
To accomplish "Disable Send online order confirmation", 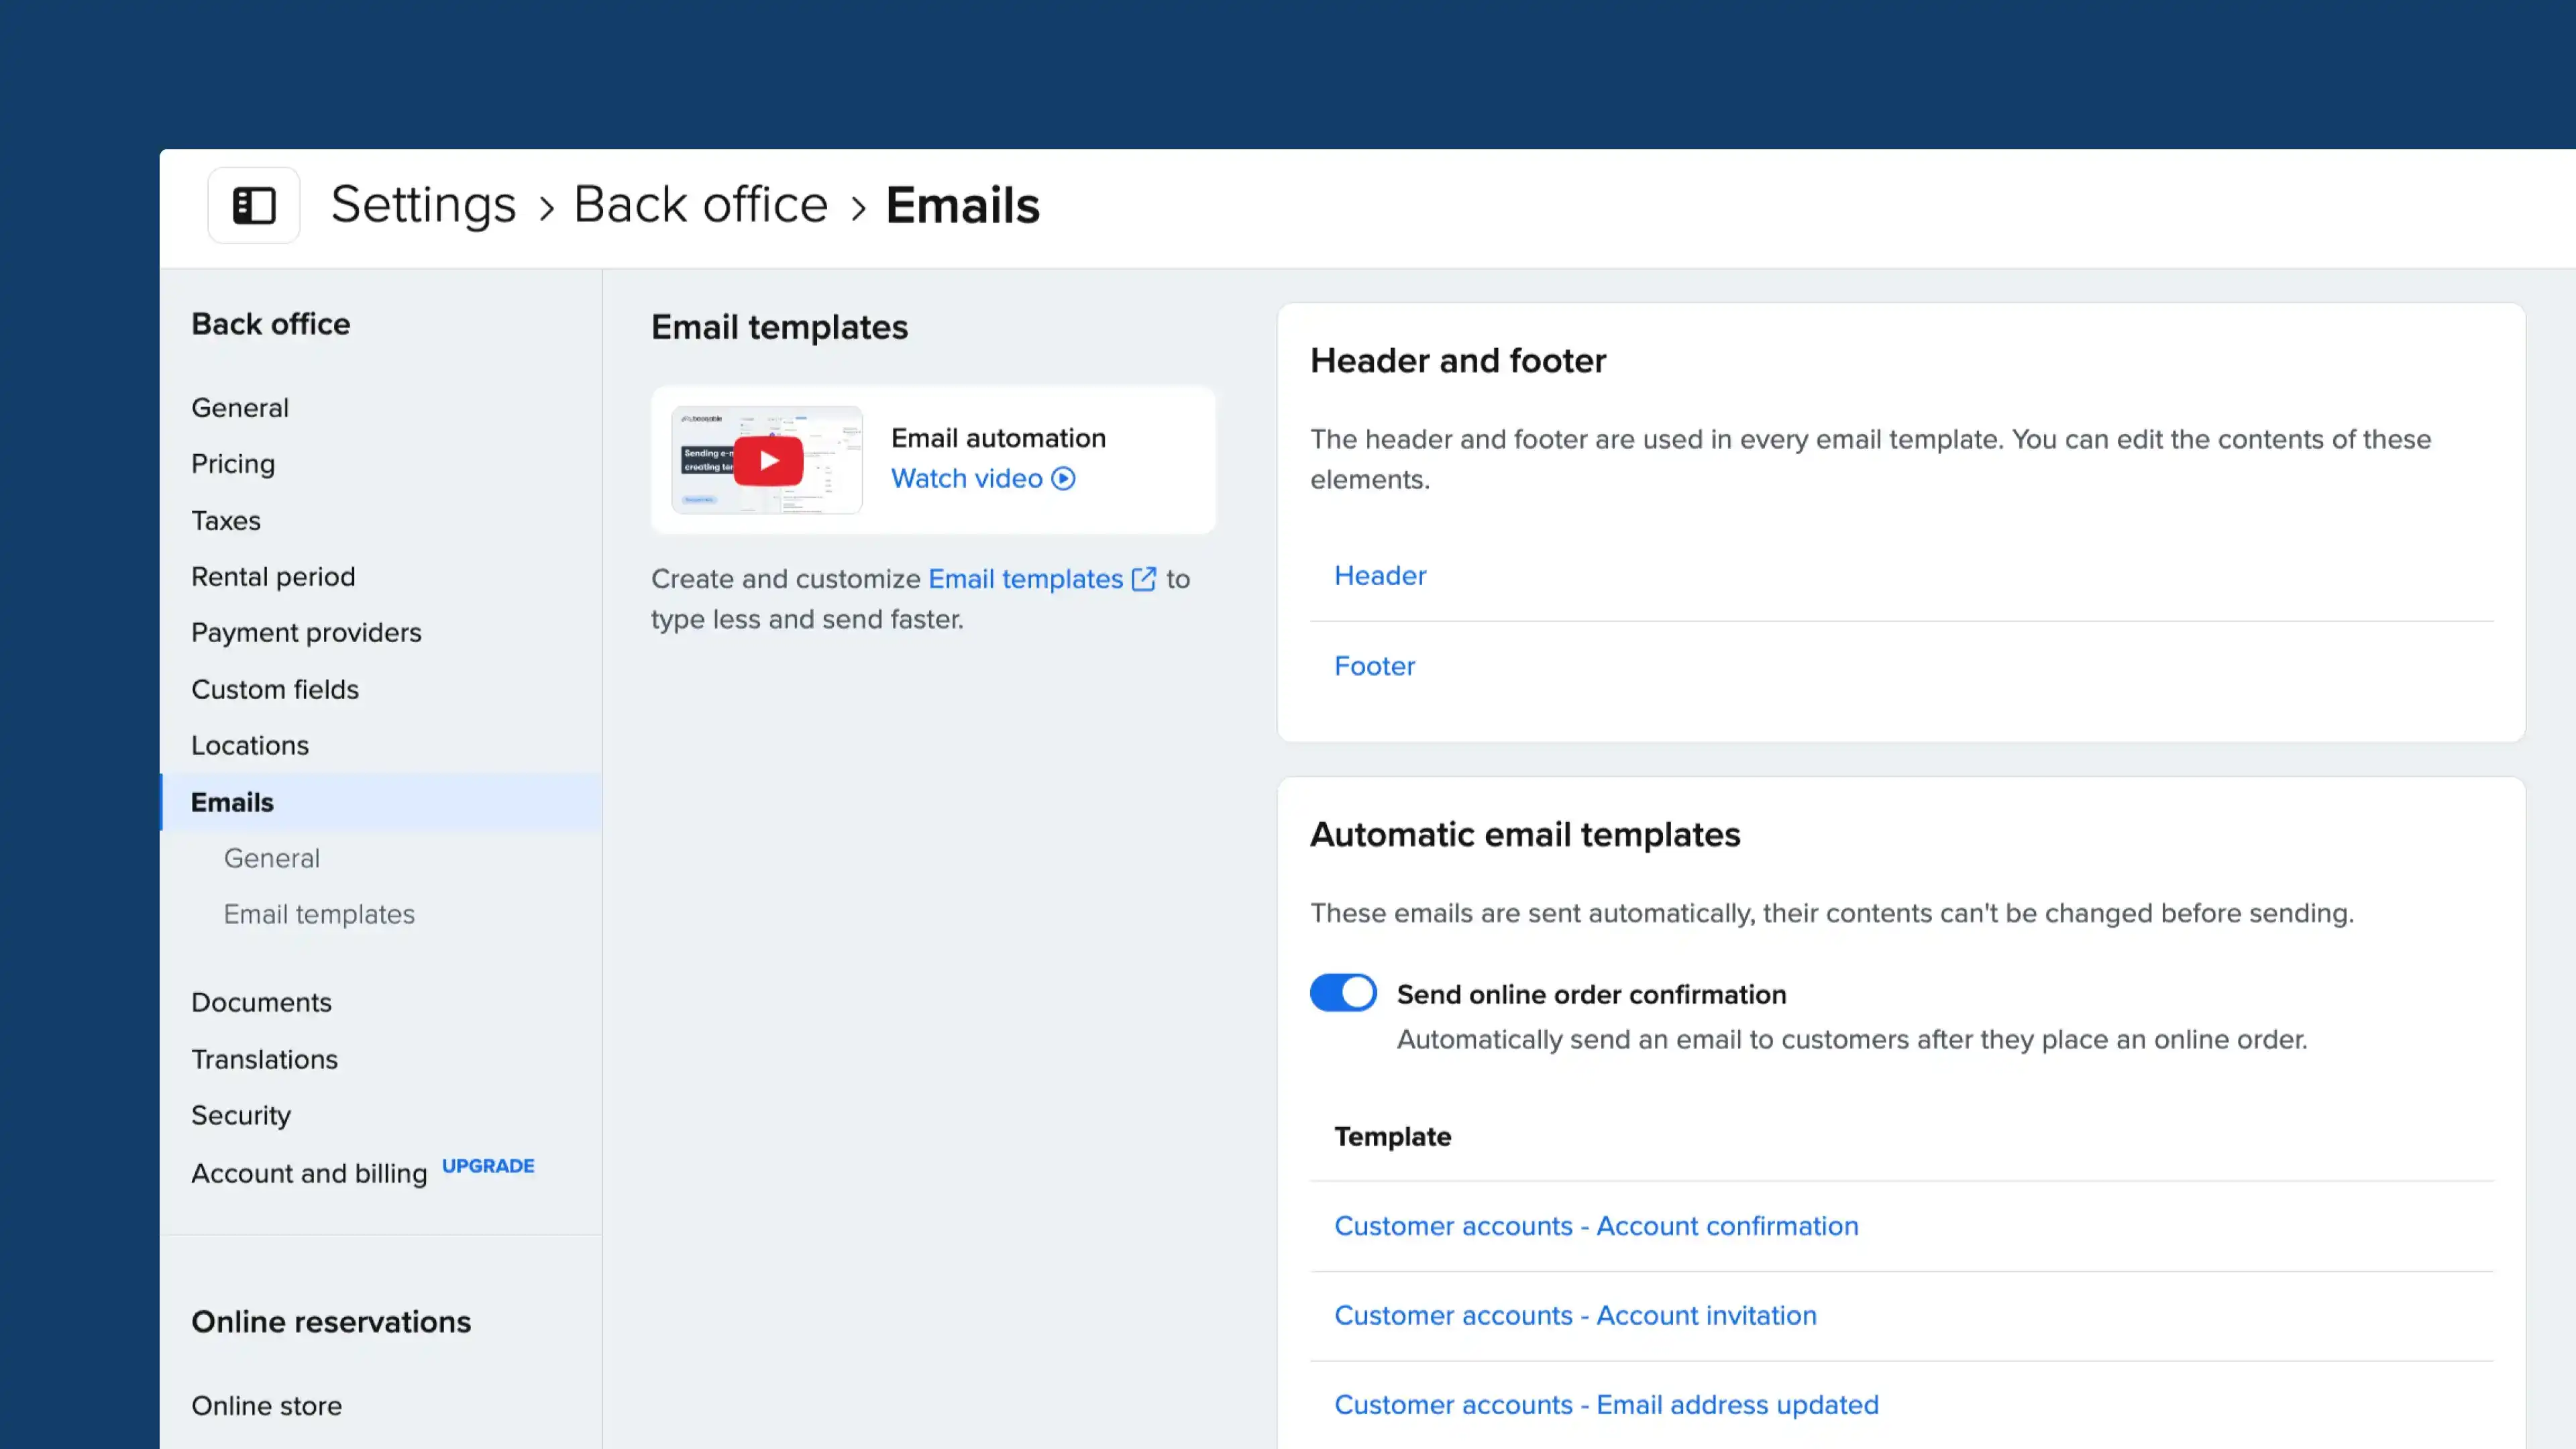I will [1343, 992].
